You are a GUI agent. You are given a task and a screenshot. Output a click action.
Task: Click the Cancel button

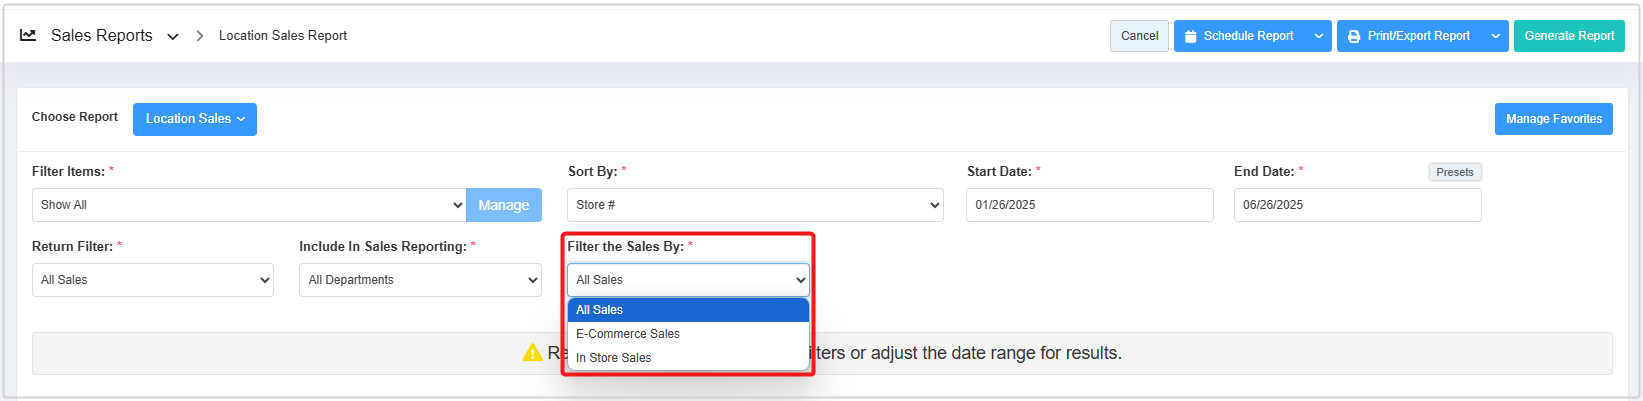click(1139, 36)
